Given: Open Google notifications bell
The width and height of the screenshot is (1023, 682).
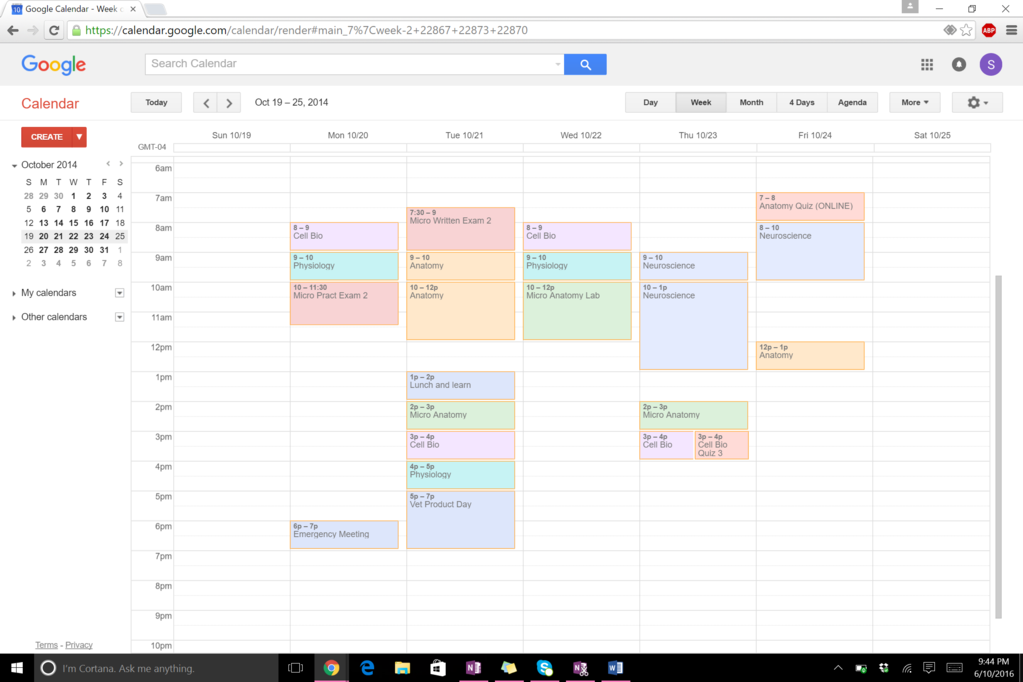Looking at the screenshot, I should click(958, 64).
